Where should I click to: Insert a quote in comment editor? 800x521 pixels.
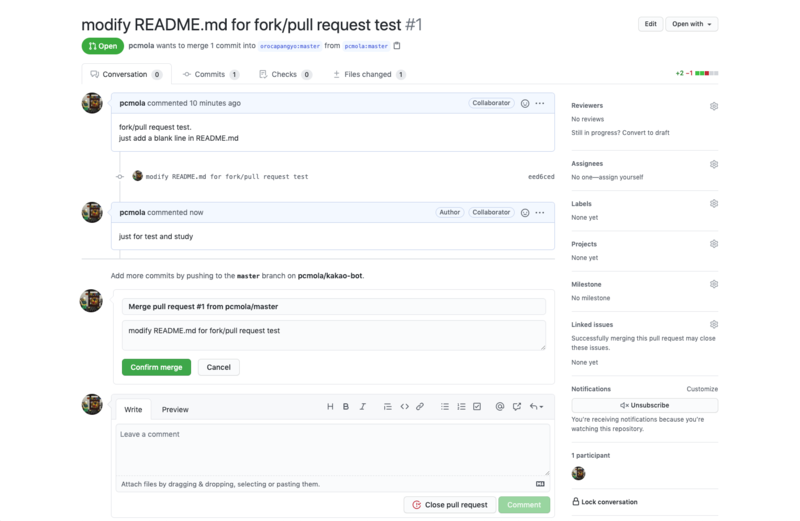(x=387, y=407)
